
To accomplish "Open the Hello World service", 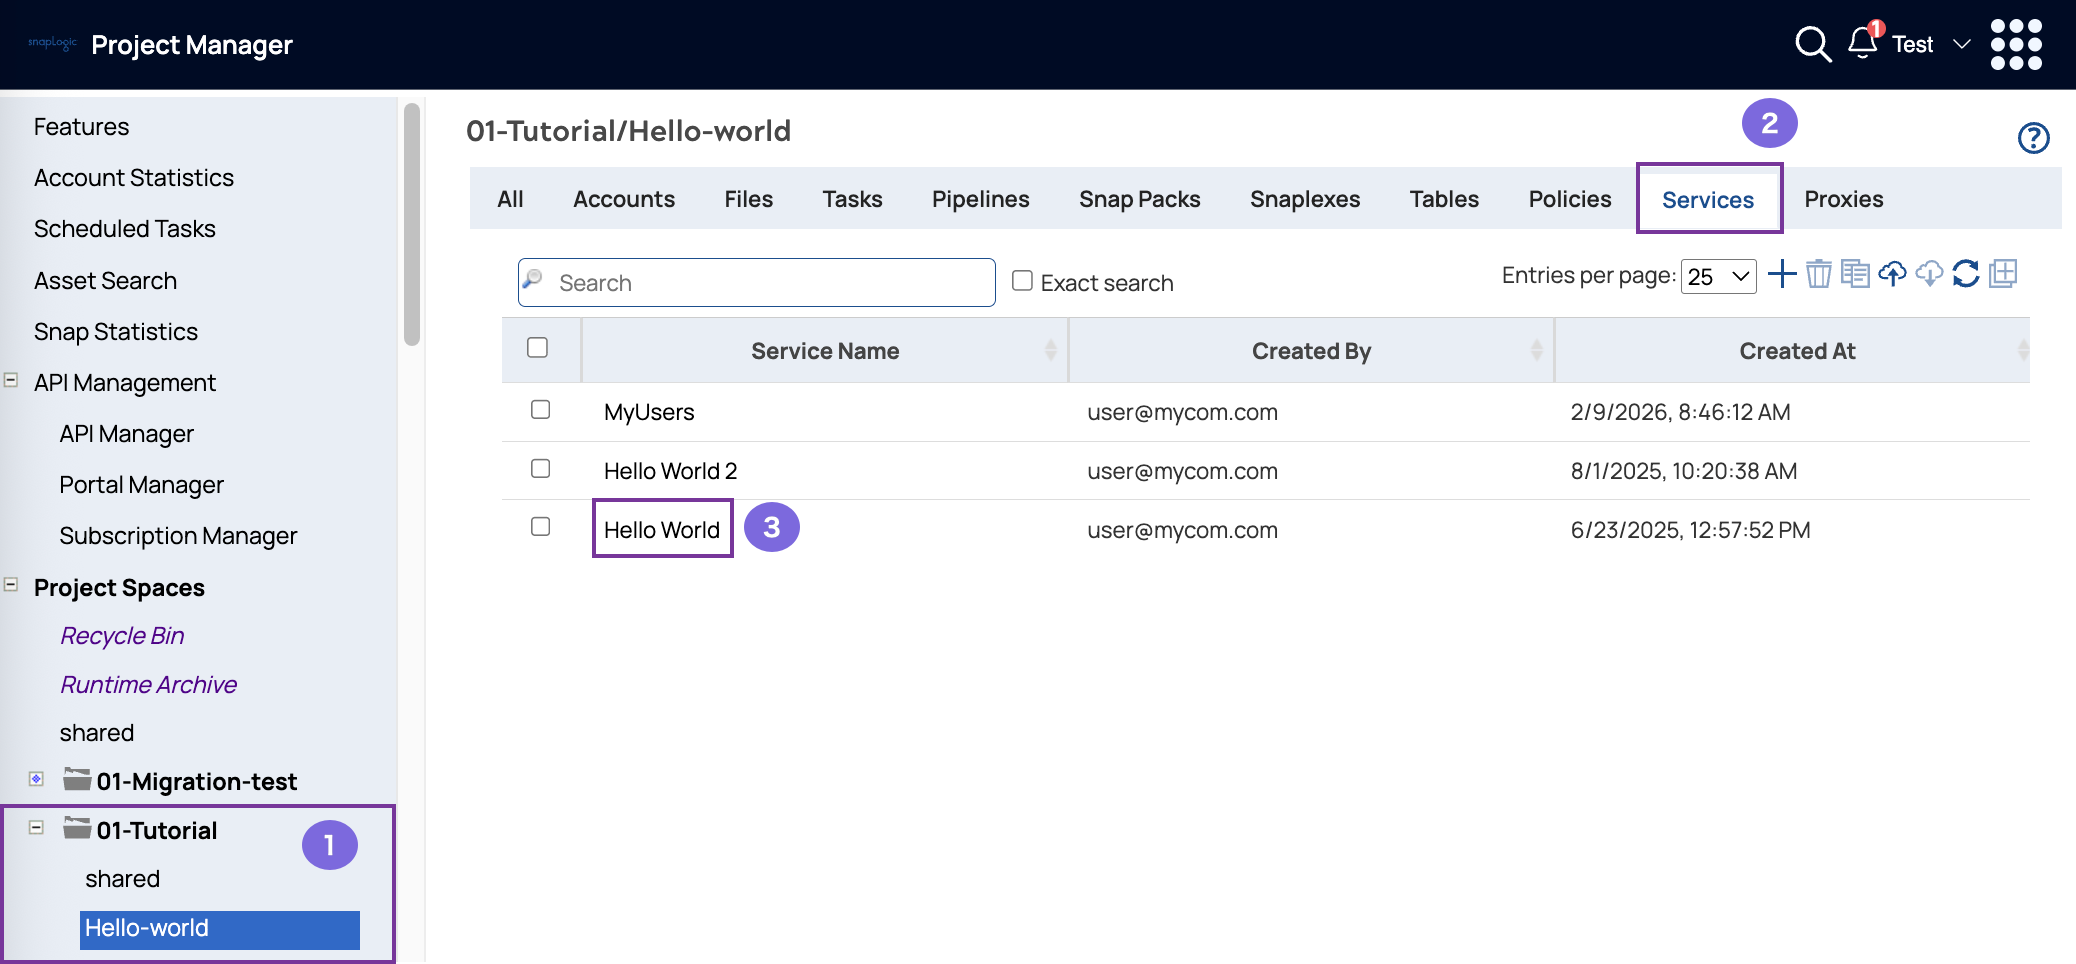I will [662, 530].
